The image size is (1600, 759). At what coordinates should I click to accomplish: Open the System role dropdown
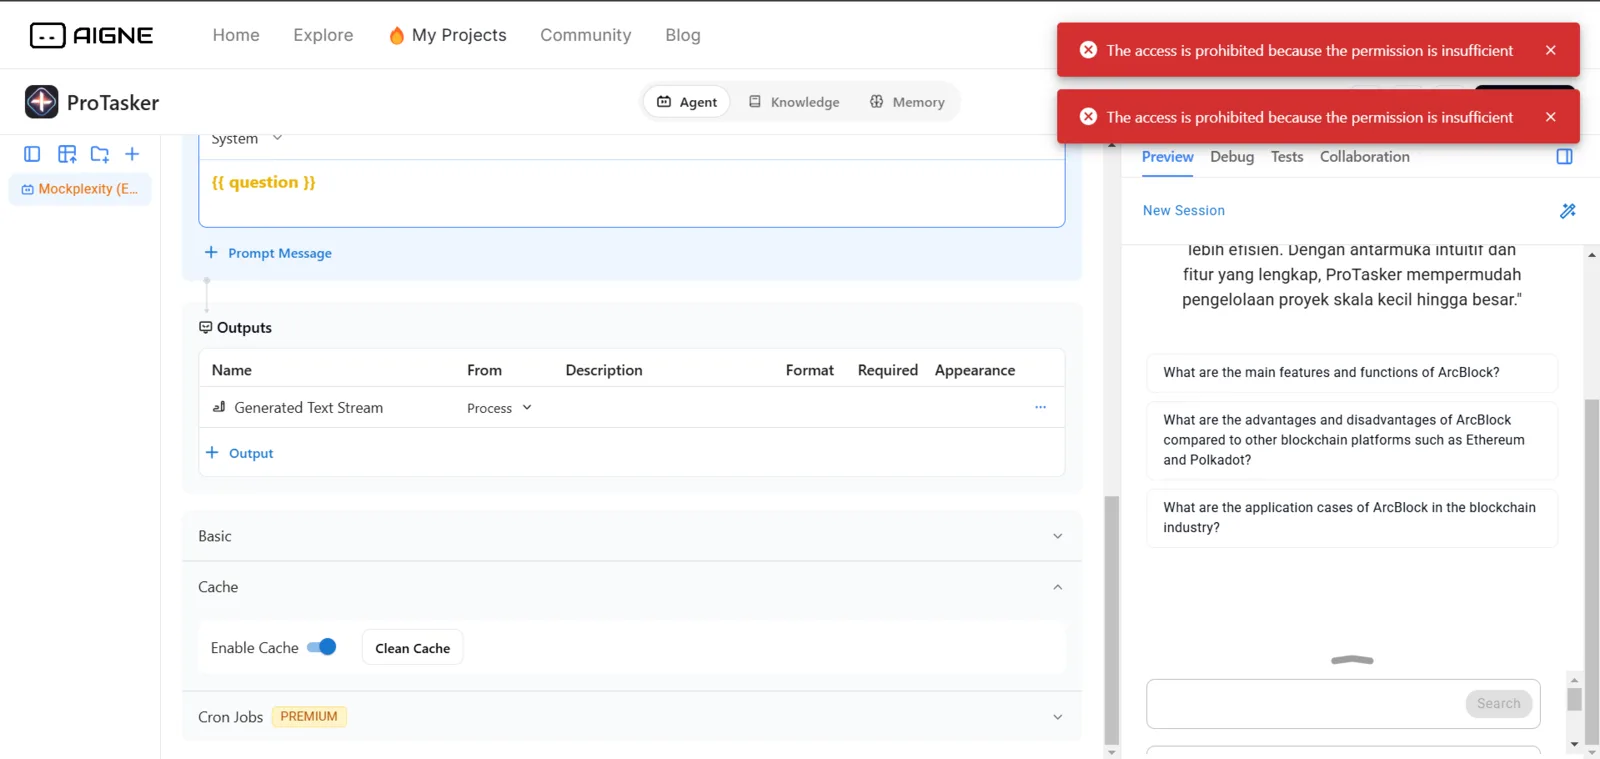click(247, 139)
